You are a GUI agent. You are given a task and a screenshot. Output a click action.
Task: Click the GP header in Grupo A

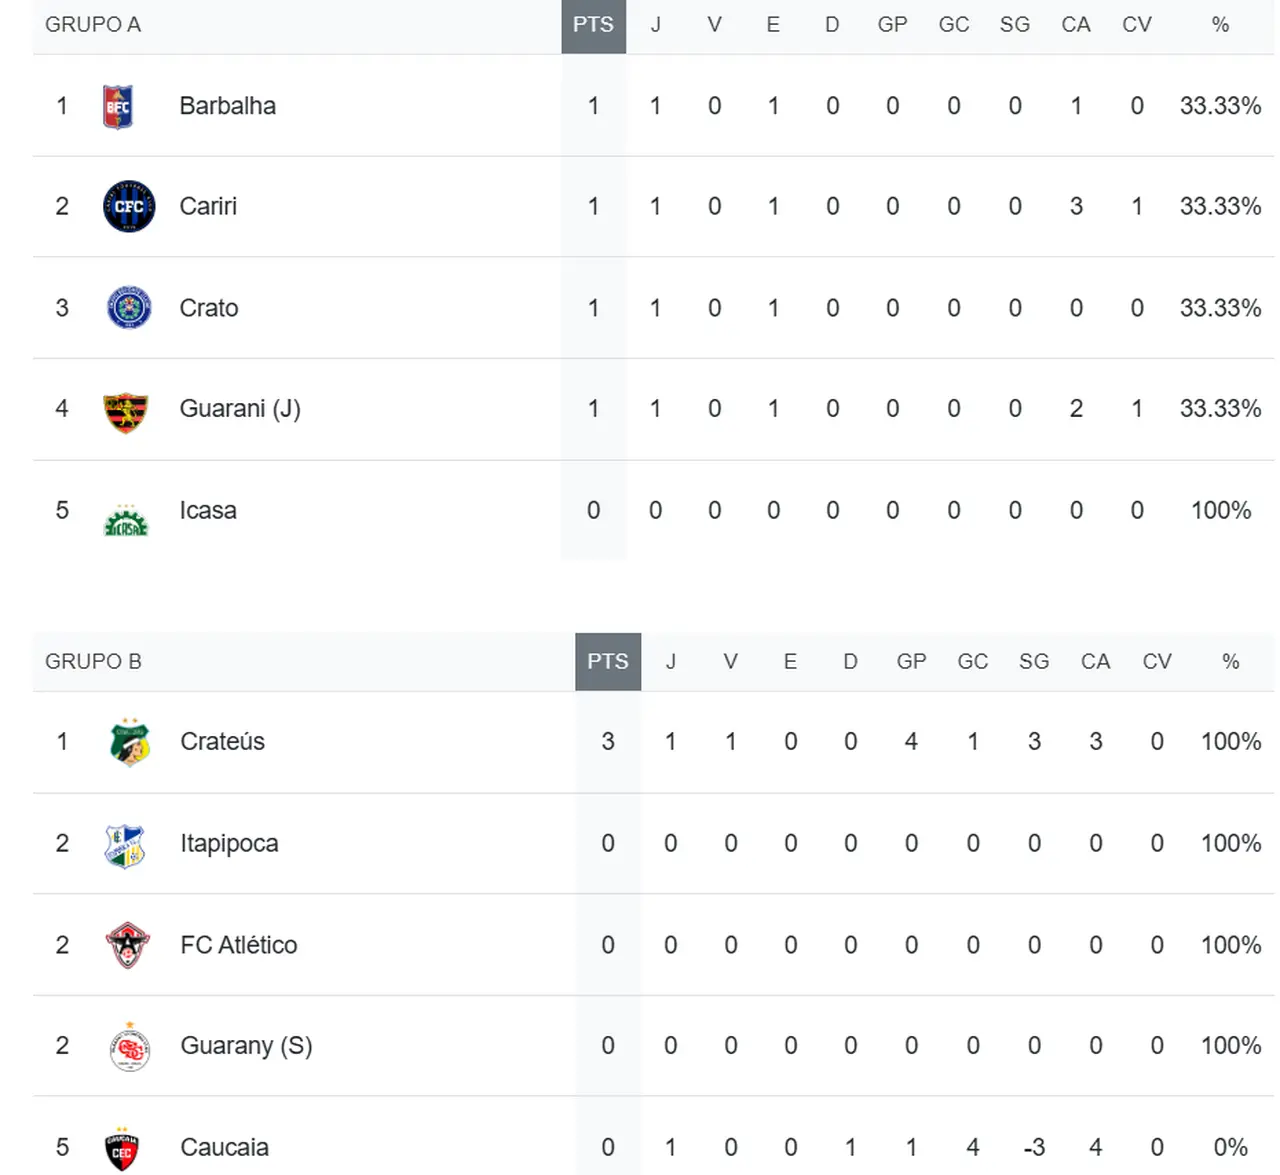pos(892,25)
